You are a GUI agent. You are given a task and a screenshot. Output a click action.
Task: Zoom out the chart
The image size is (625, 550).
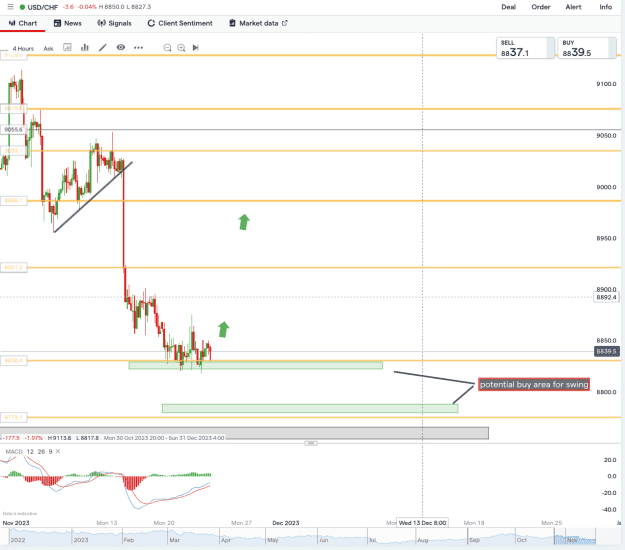click(x=167, y=48)
